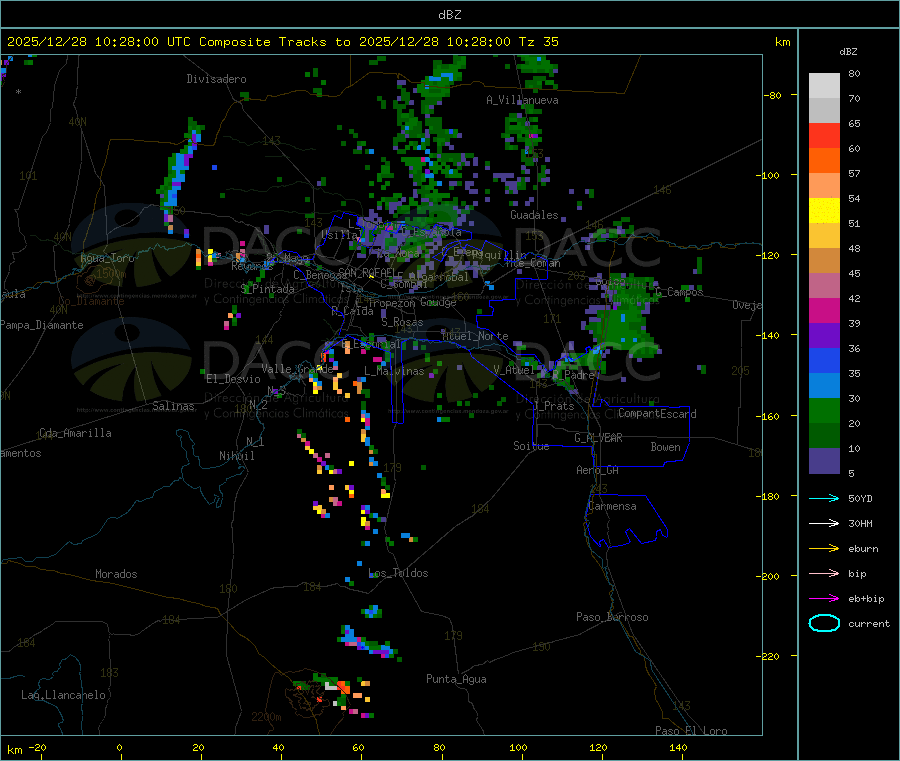Click the 'Morados' map label
The width and height of the screenshot is (900, 761).
click(x=116, y=574)
